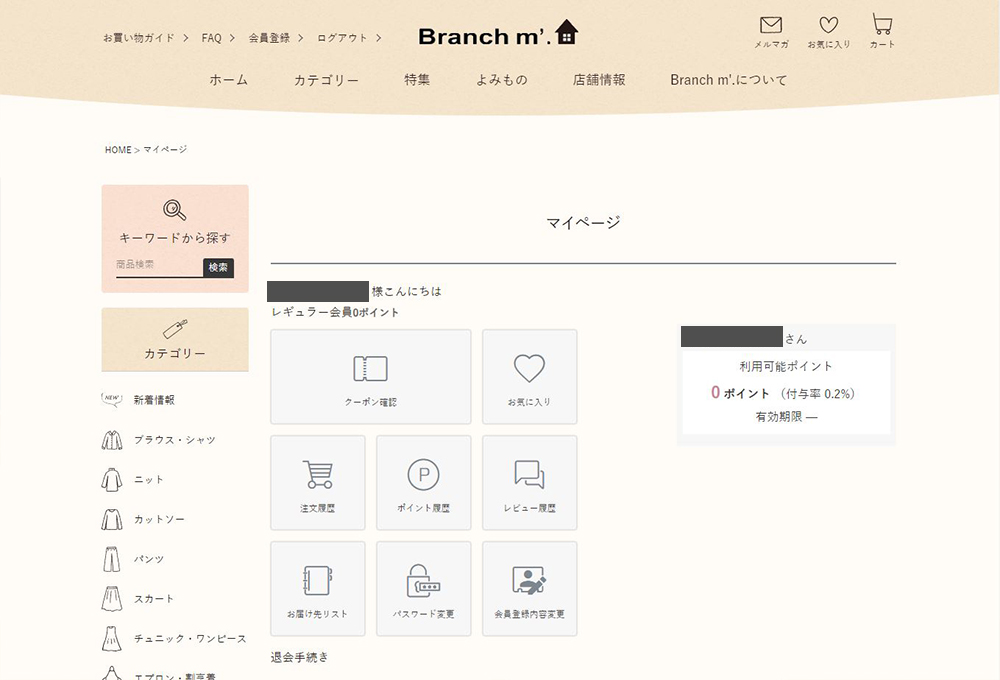
Task: Open the 特集 menu item
Action: [417, 80]
